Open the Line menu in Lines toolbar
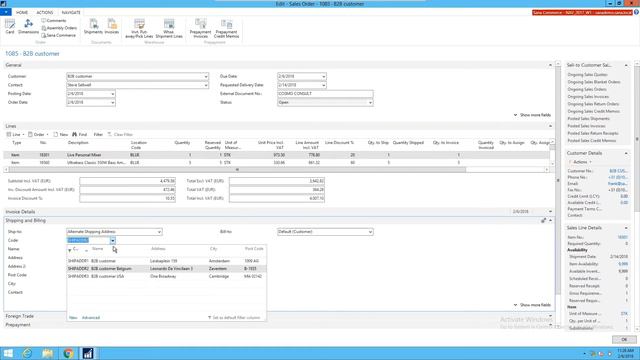 pos(15,134)
